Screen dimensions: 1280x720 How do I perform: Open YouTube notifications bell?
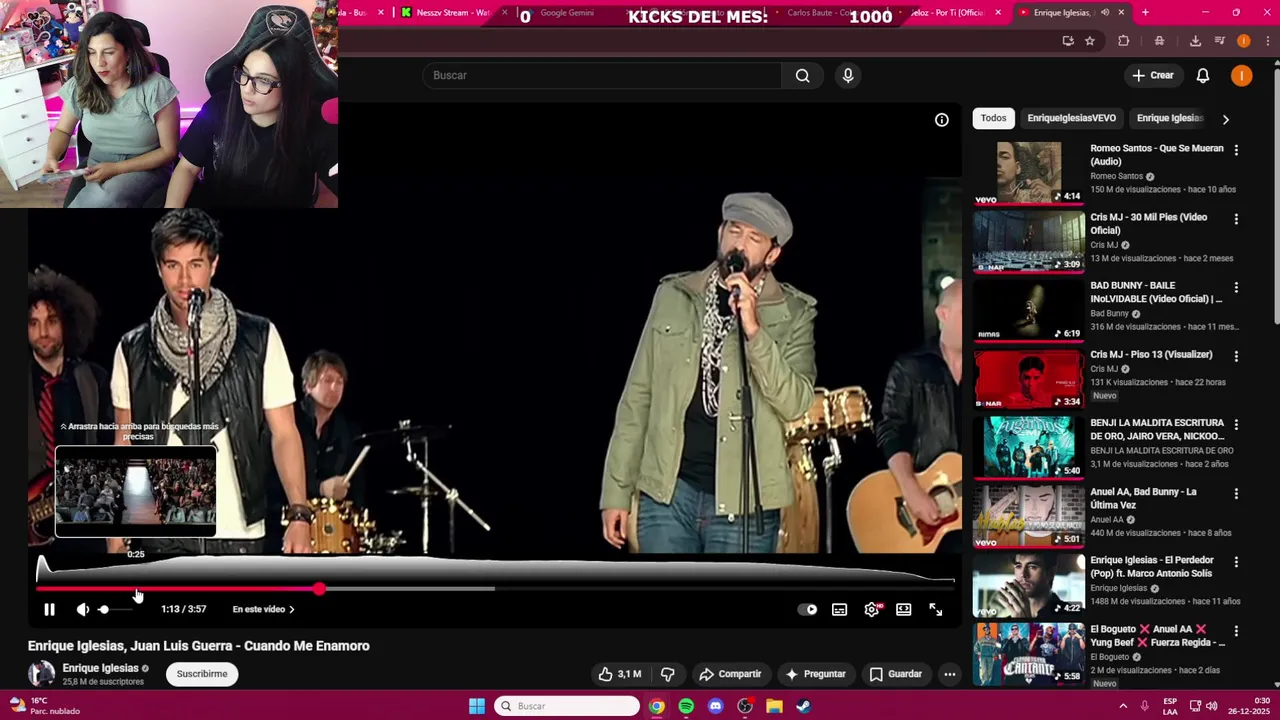coord(1203,75)
